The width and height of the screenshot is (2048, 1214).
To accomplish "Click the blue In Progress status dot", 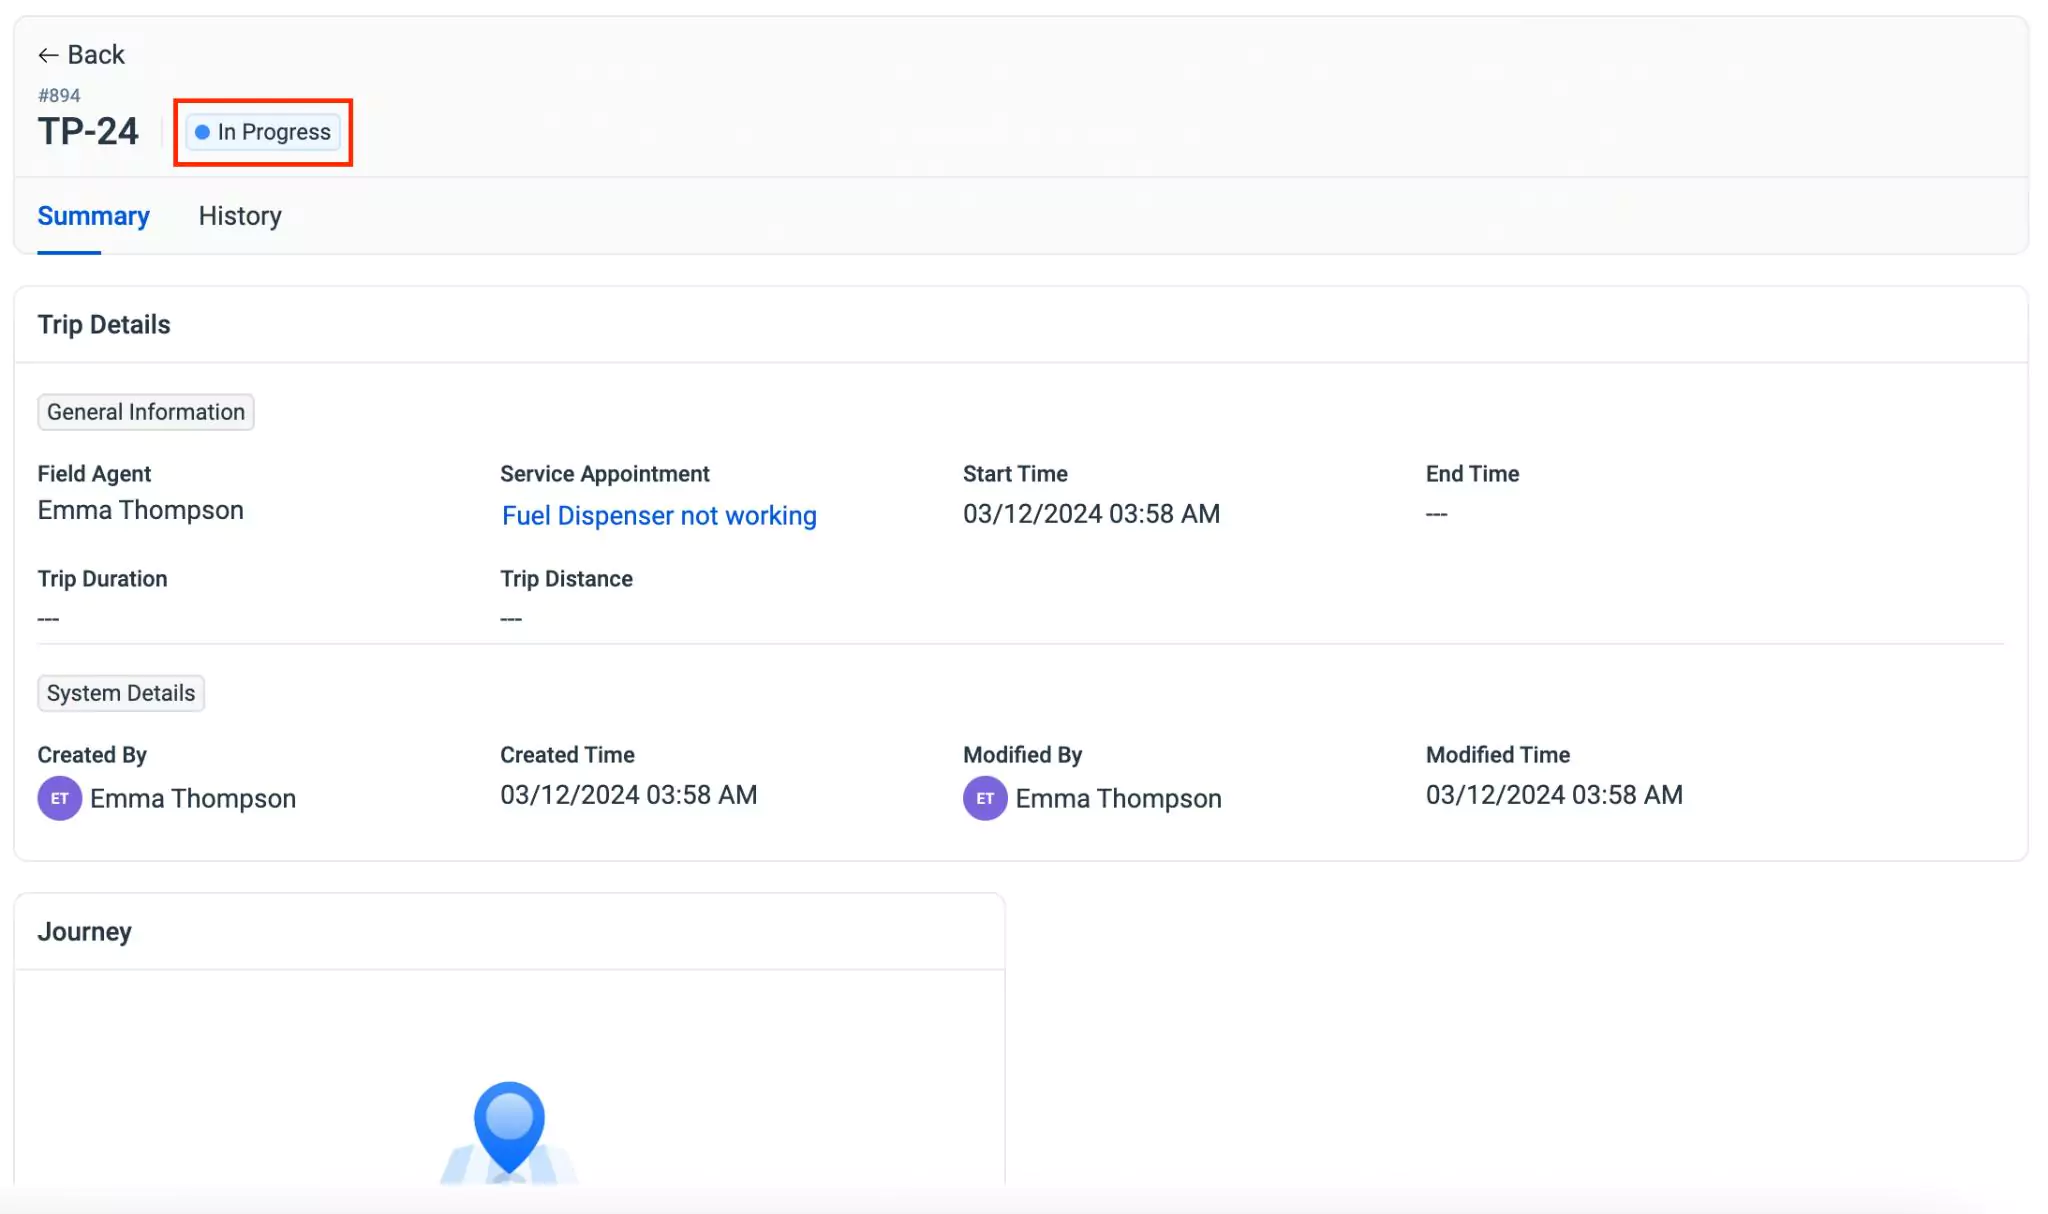I will tap(202, 132).
